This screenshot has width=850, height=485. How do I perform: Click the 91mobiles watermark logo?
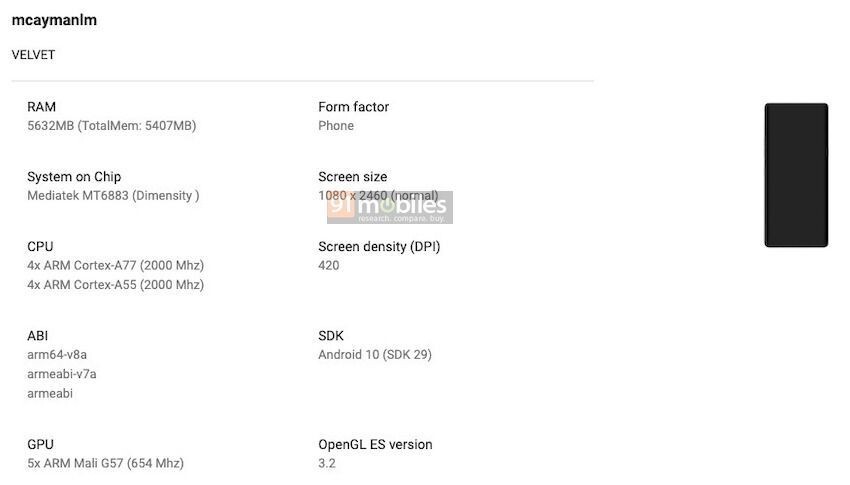pos(390,208)
